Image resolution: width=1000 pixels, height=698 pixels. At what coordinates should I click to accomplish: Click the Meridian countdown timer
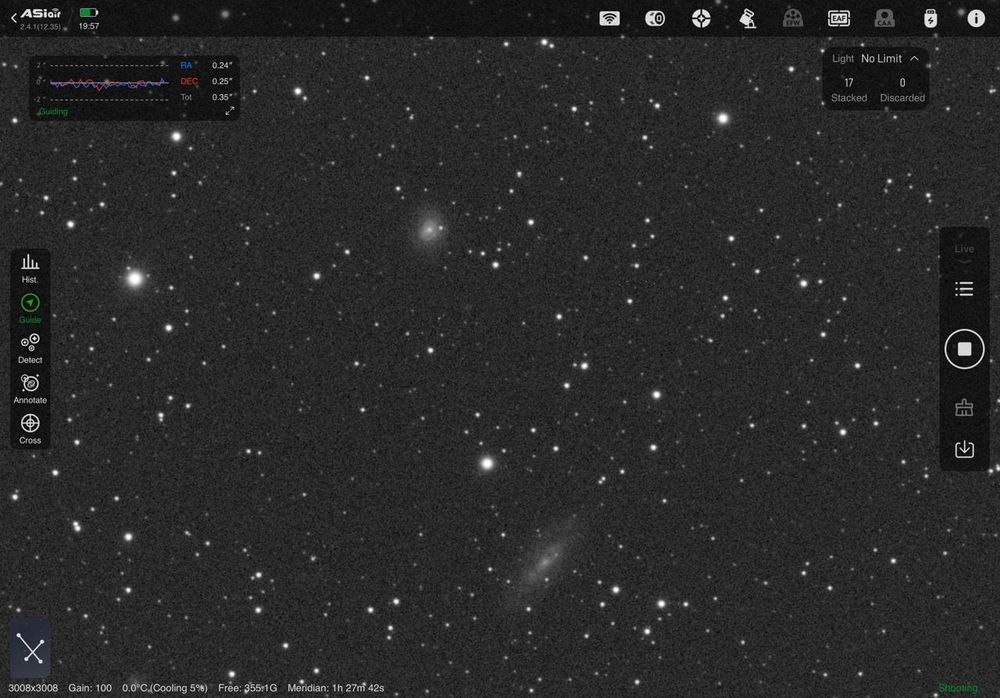(335, 688)
